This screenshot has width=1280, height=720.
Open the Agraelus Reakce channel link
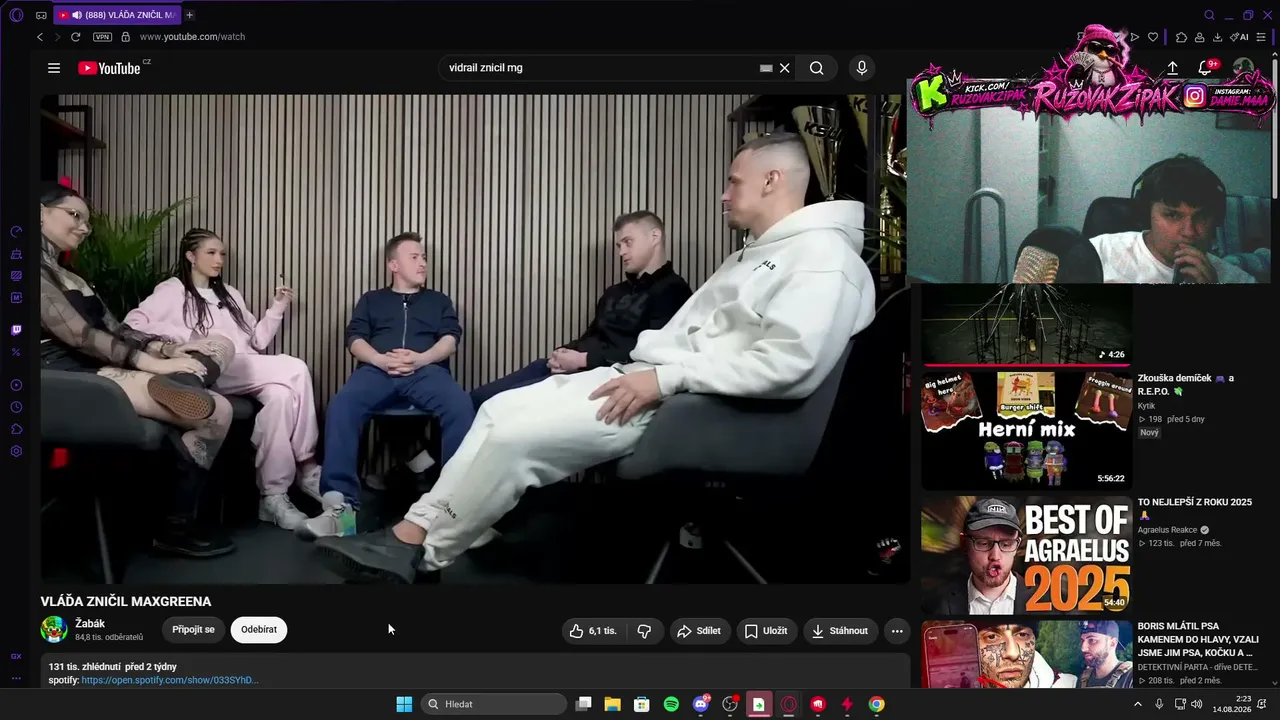1167,530
